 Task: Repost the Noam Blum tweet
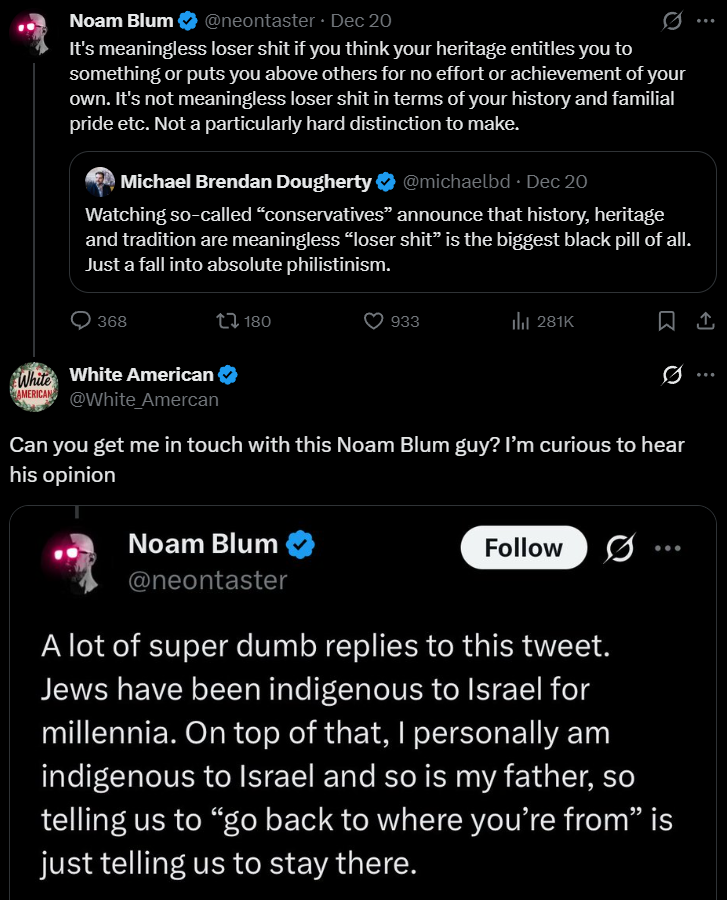[x=228, y=321]
